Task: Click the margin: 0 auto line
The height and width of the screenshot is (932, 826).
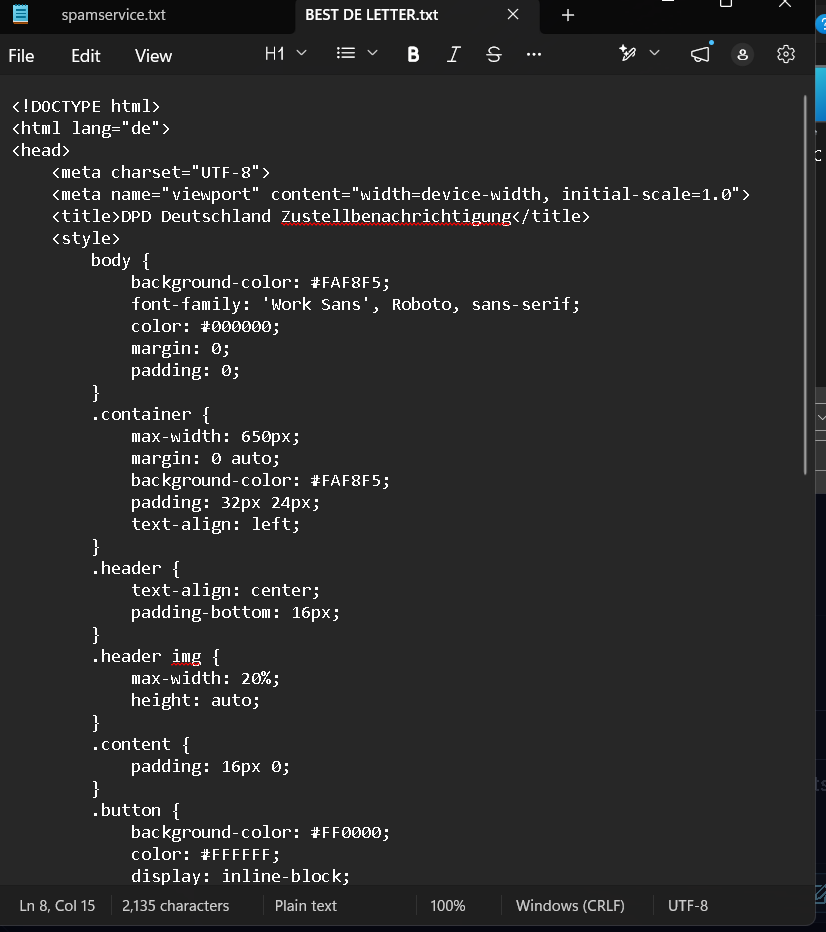Action: (x=205, y=458)
